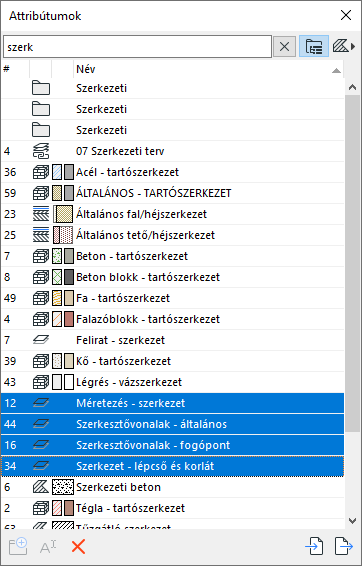Select 'Fa - tartószerkezet' row
This screenshot has width=362, height=566.
coord(173,298)
